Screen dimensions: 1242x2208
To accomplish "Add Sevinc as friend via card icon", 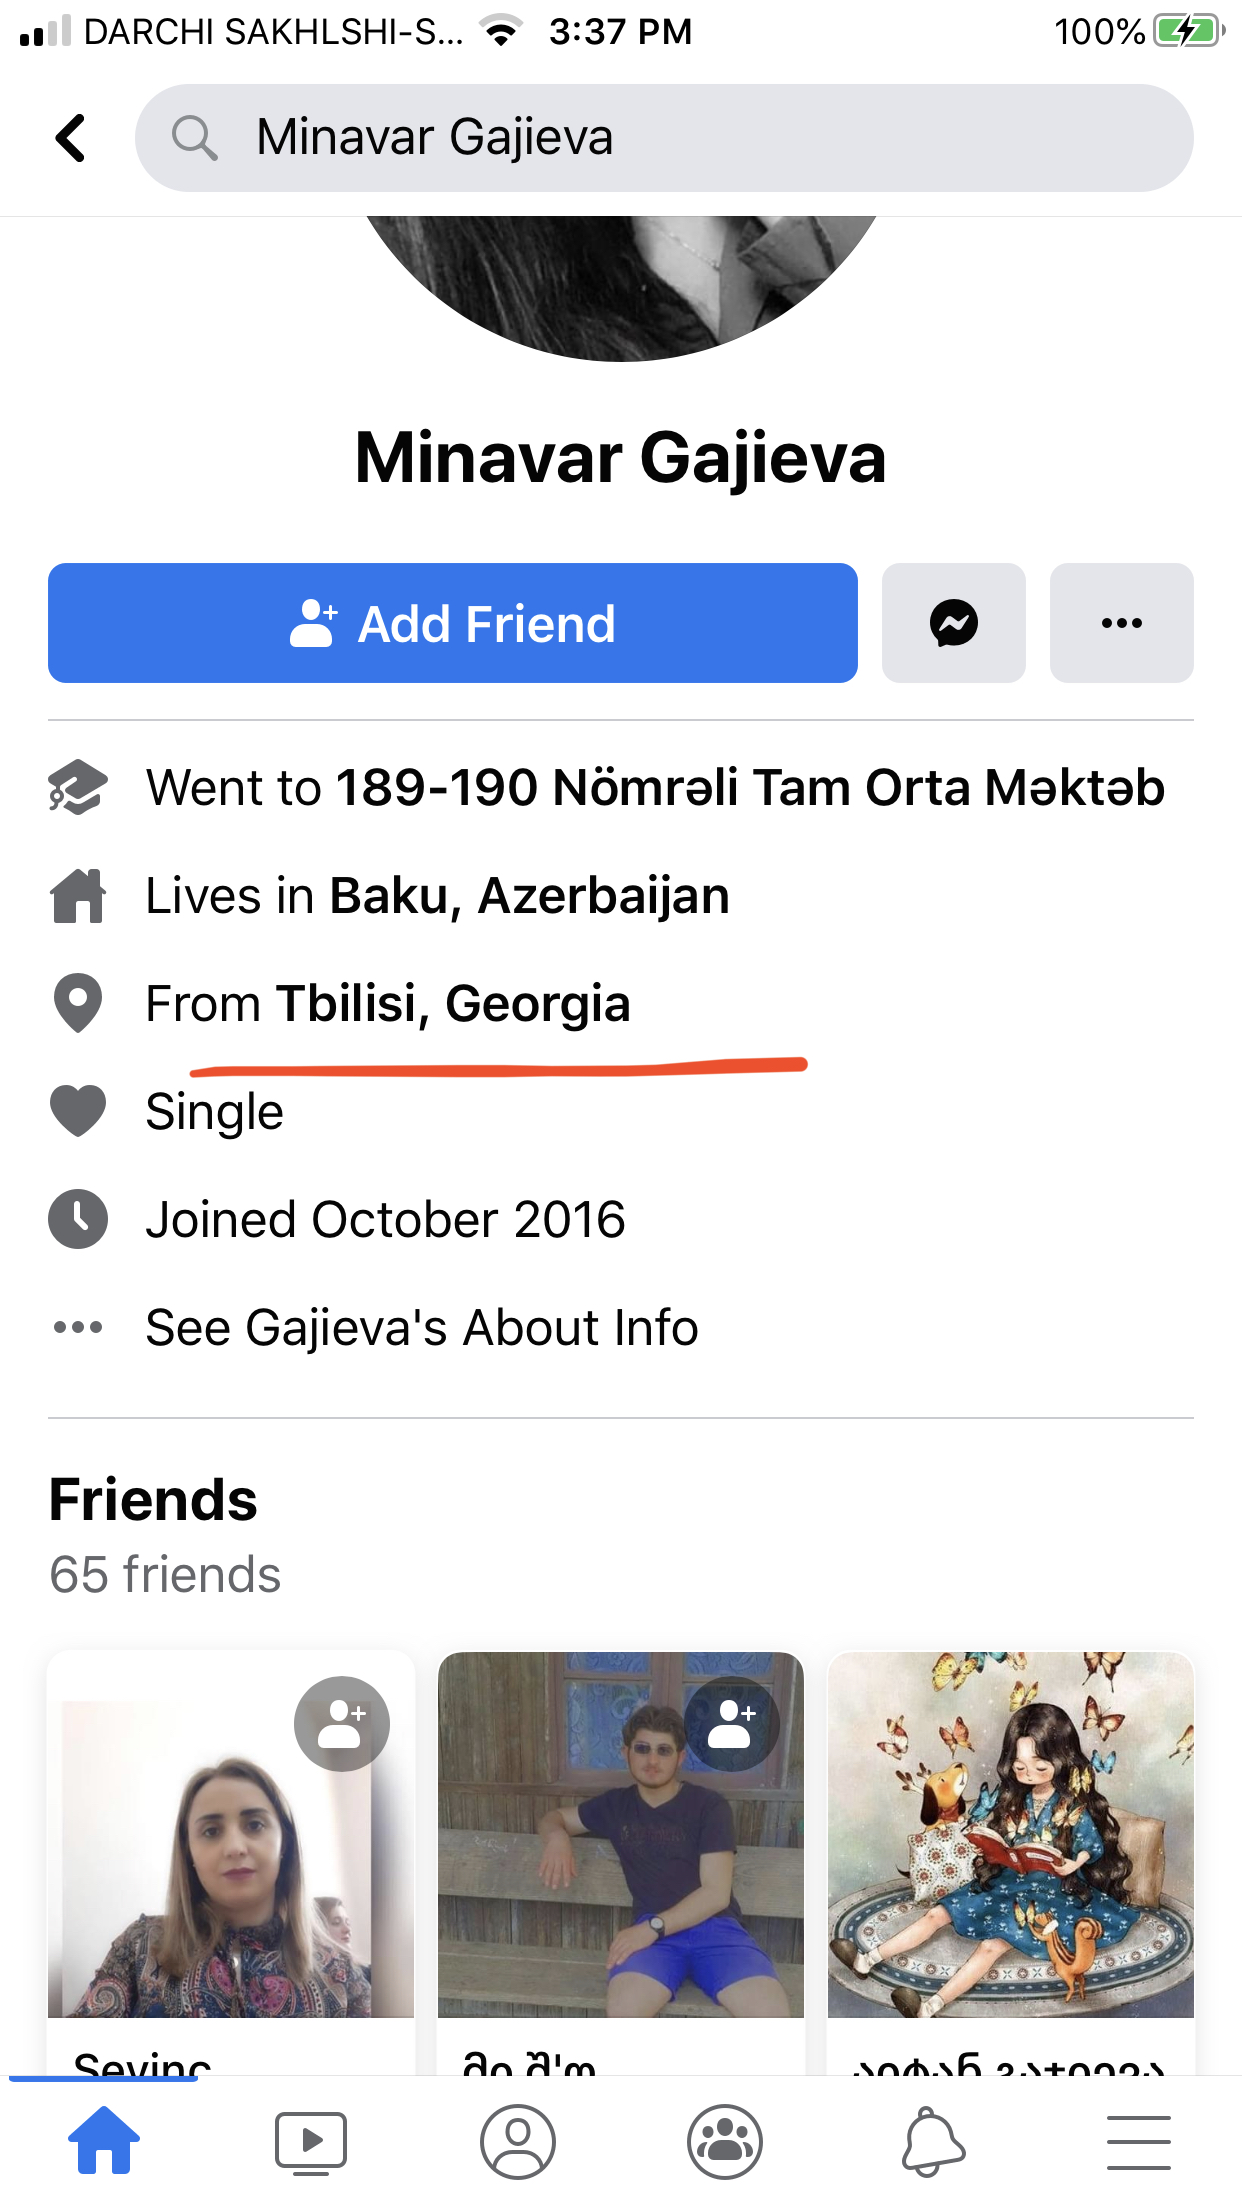I will pos(341,1724).
